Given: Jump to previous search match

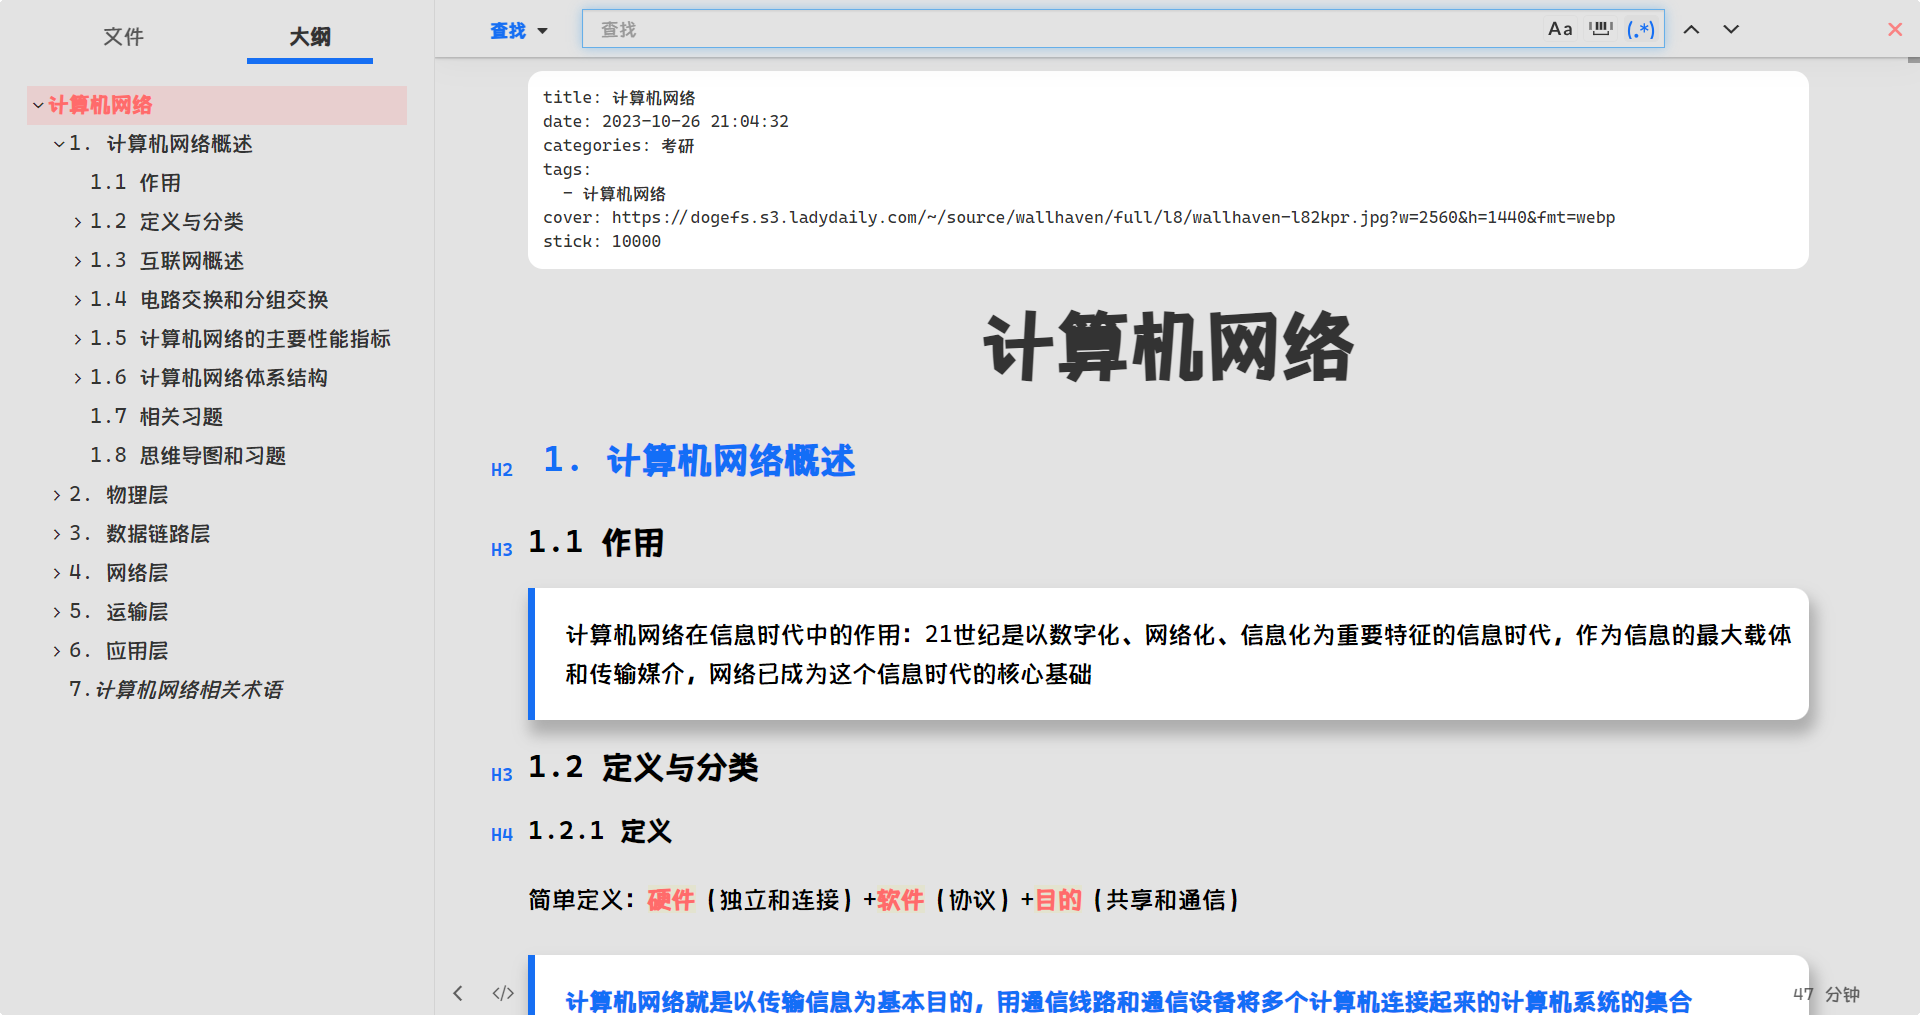Looking at the screenshot, I should (x=1691, y=29).
